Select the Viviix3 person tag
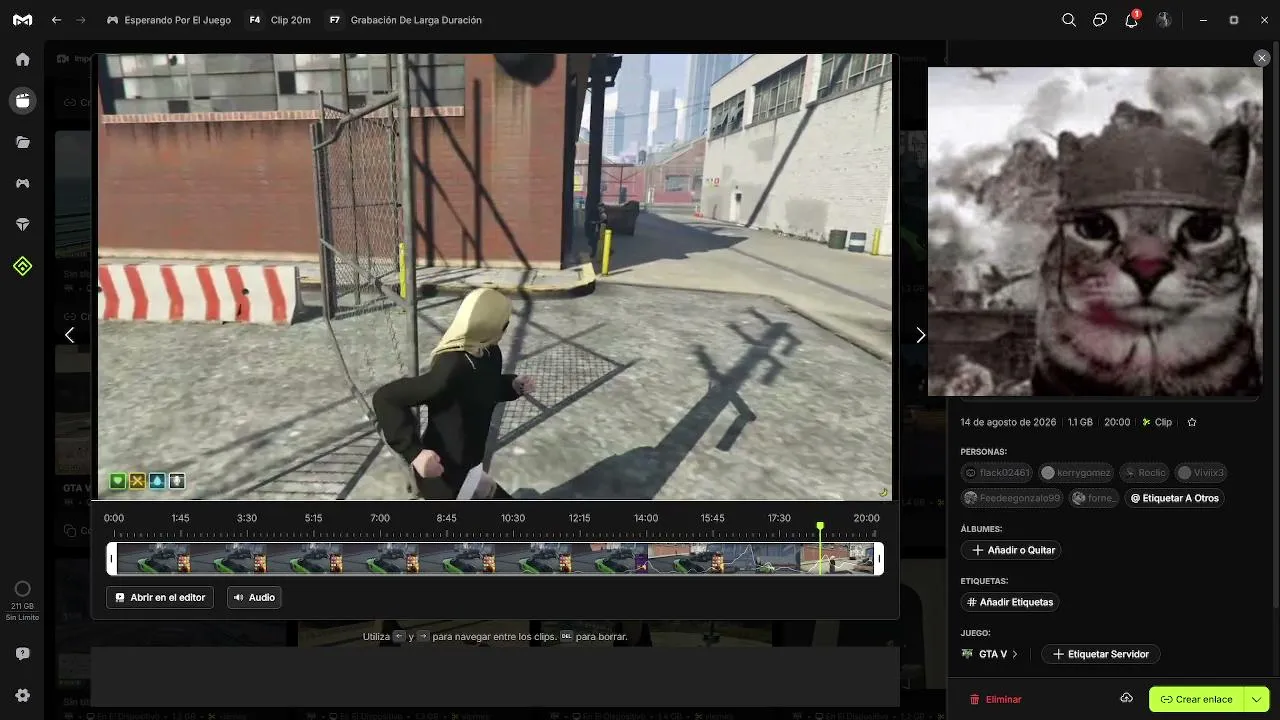 pos(1200,472)
